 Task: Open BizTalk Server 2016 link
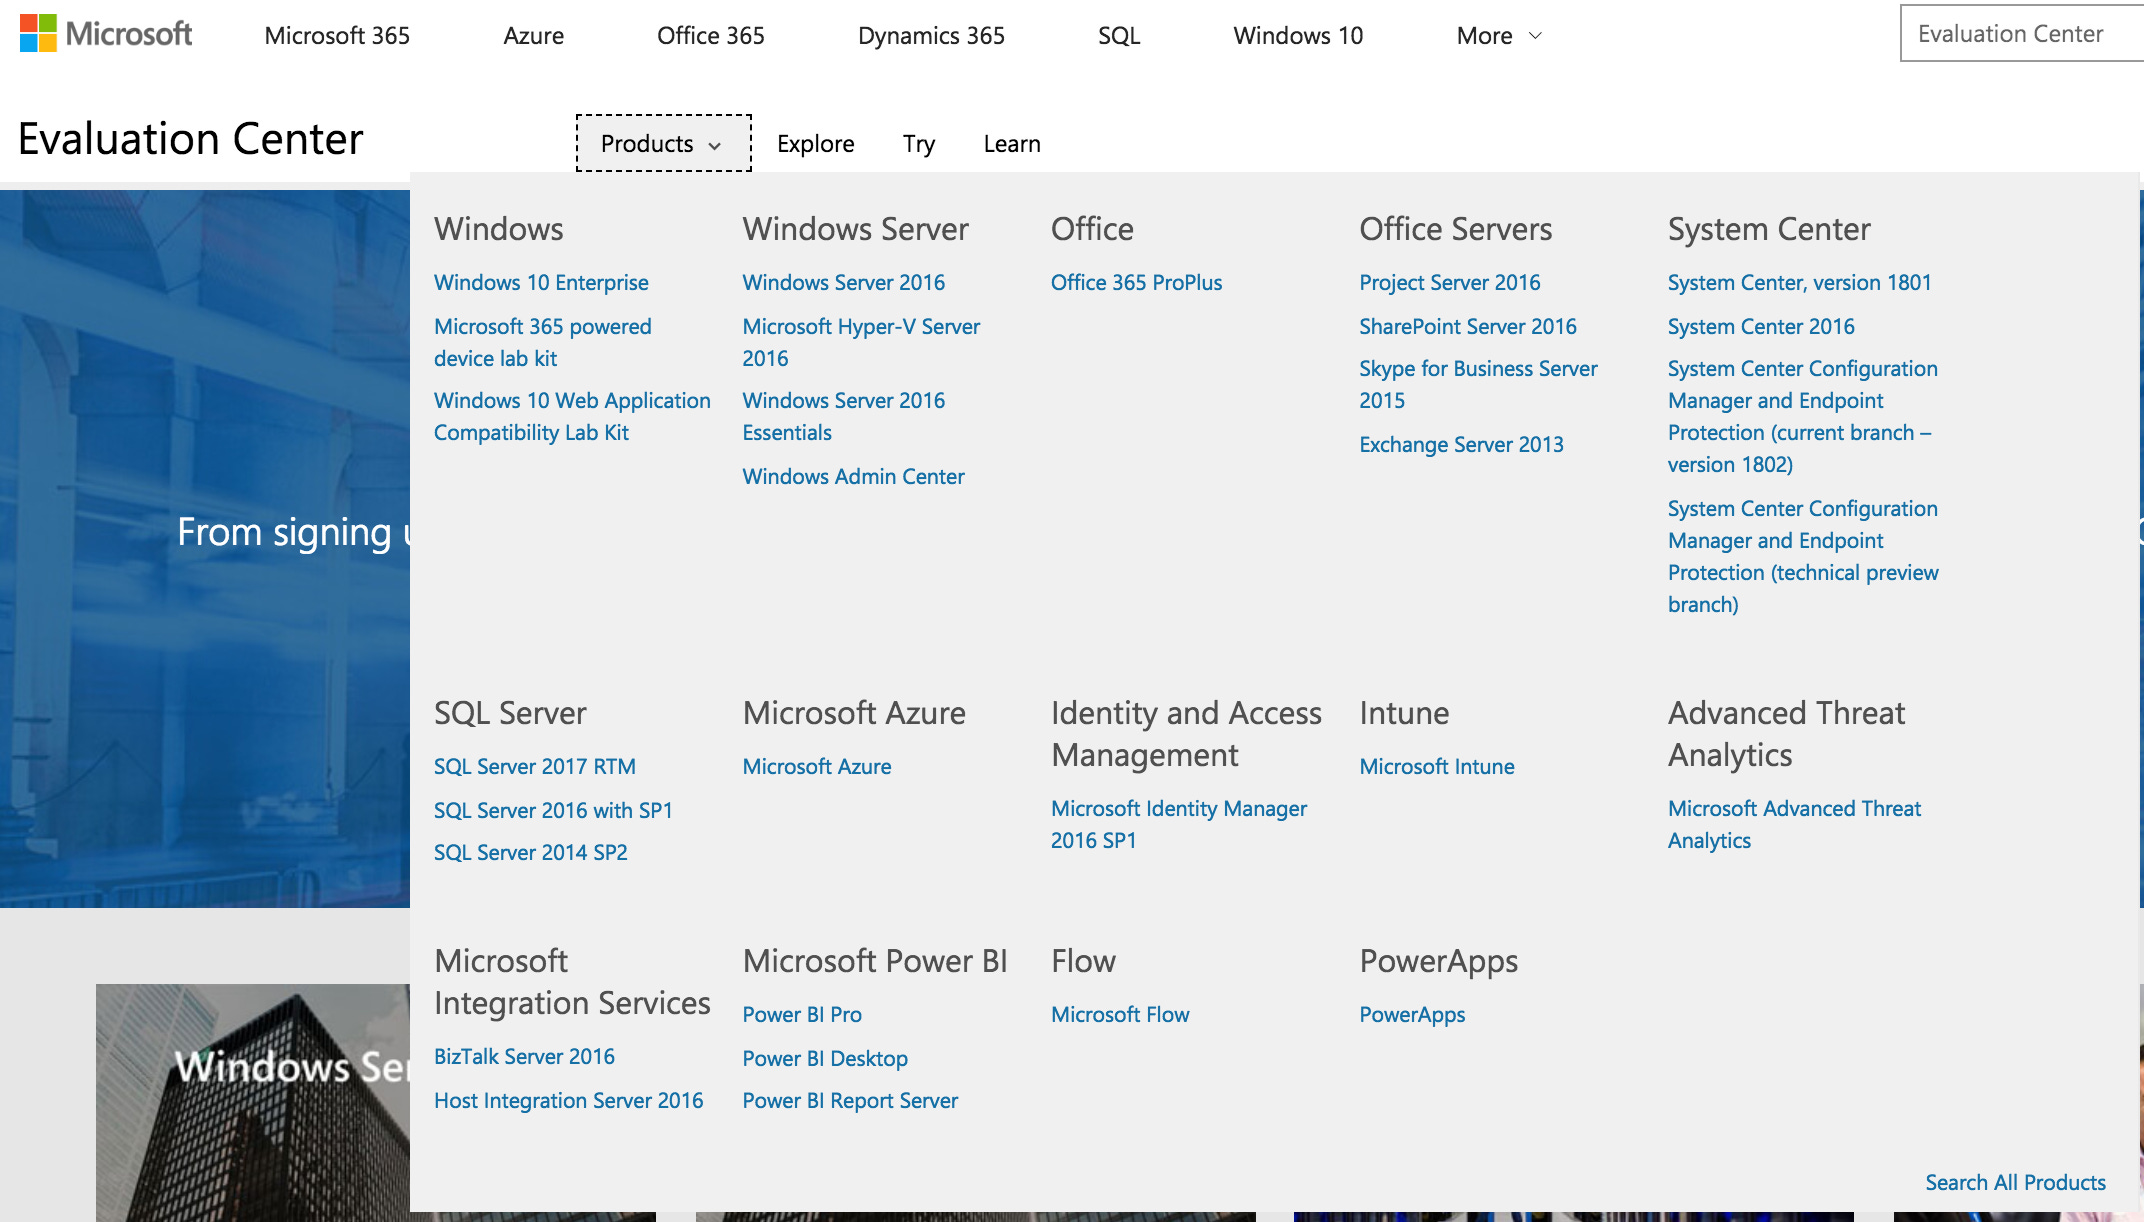524,1057
